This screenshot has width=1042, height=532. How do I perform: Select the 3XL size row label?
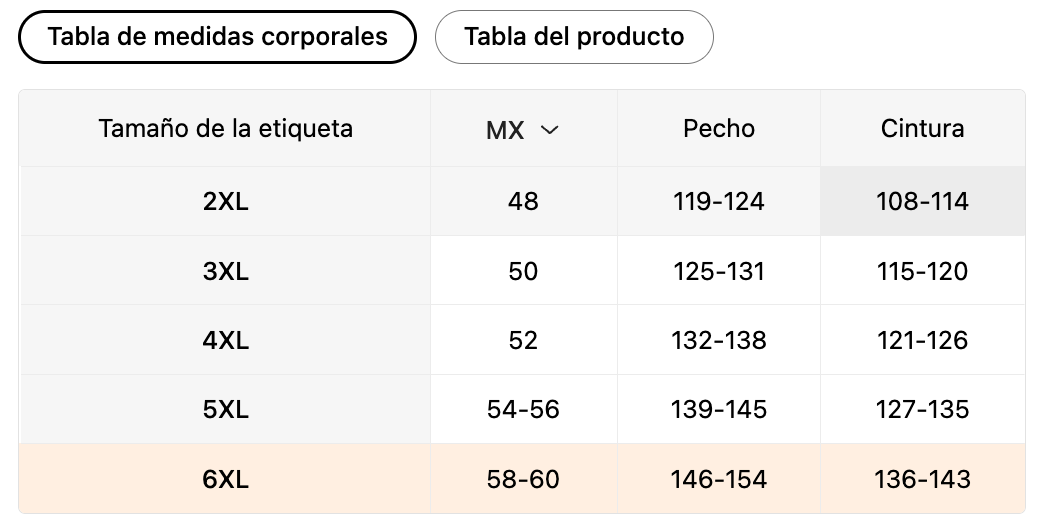coord(225,271)
